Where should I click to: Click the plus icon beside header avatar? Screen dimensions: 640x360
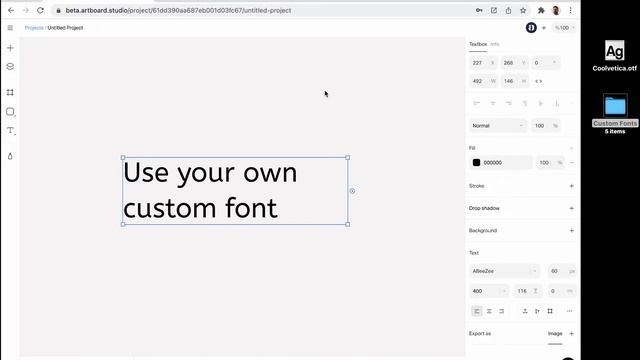[x=544, y=28]
